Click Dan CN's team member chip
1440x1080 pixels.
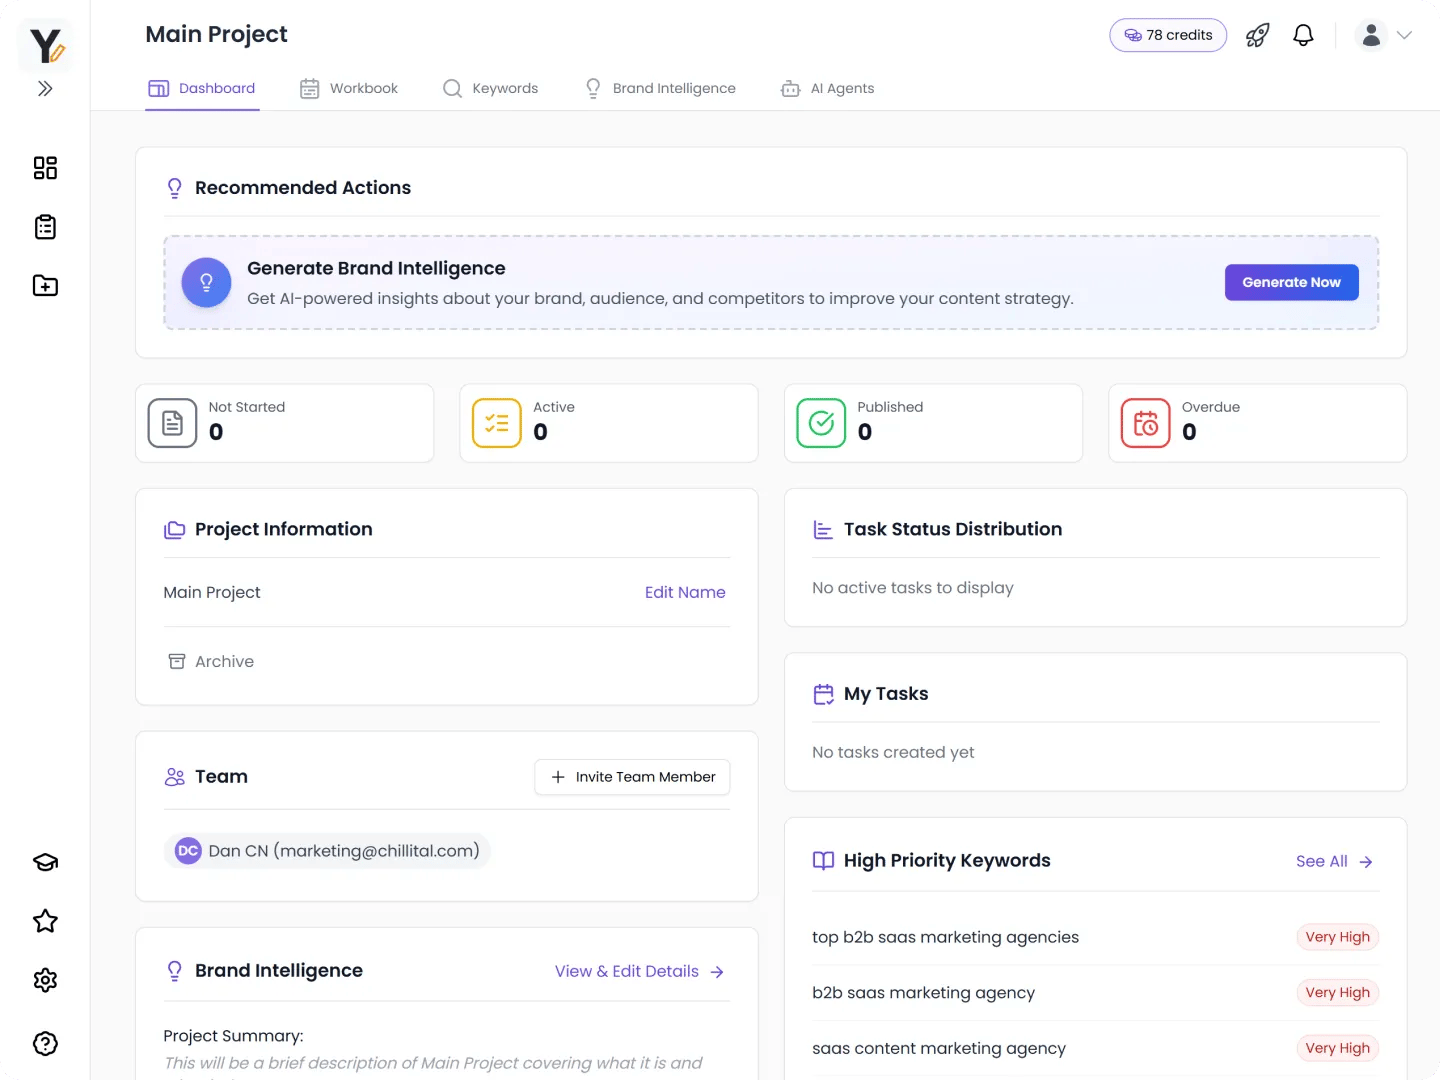327,851
